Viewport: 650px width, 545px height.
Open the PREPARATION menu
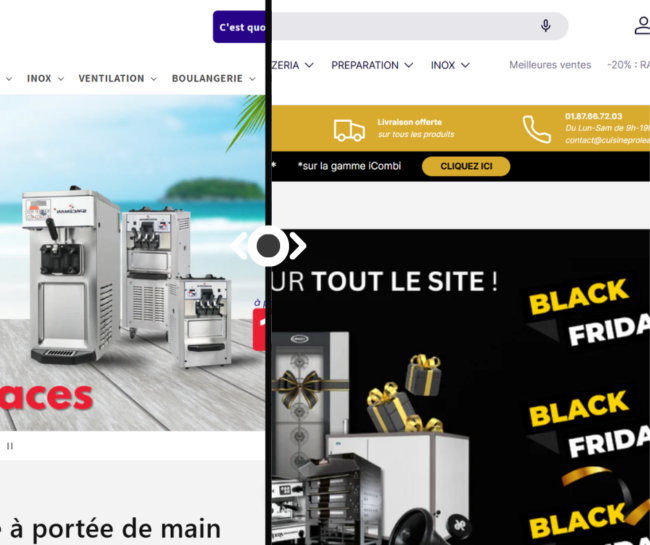(x=372, y=65)
